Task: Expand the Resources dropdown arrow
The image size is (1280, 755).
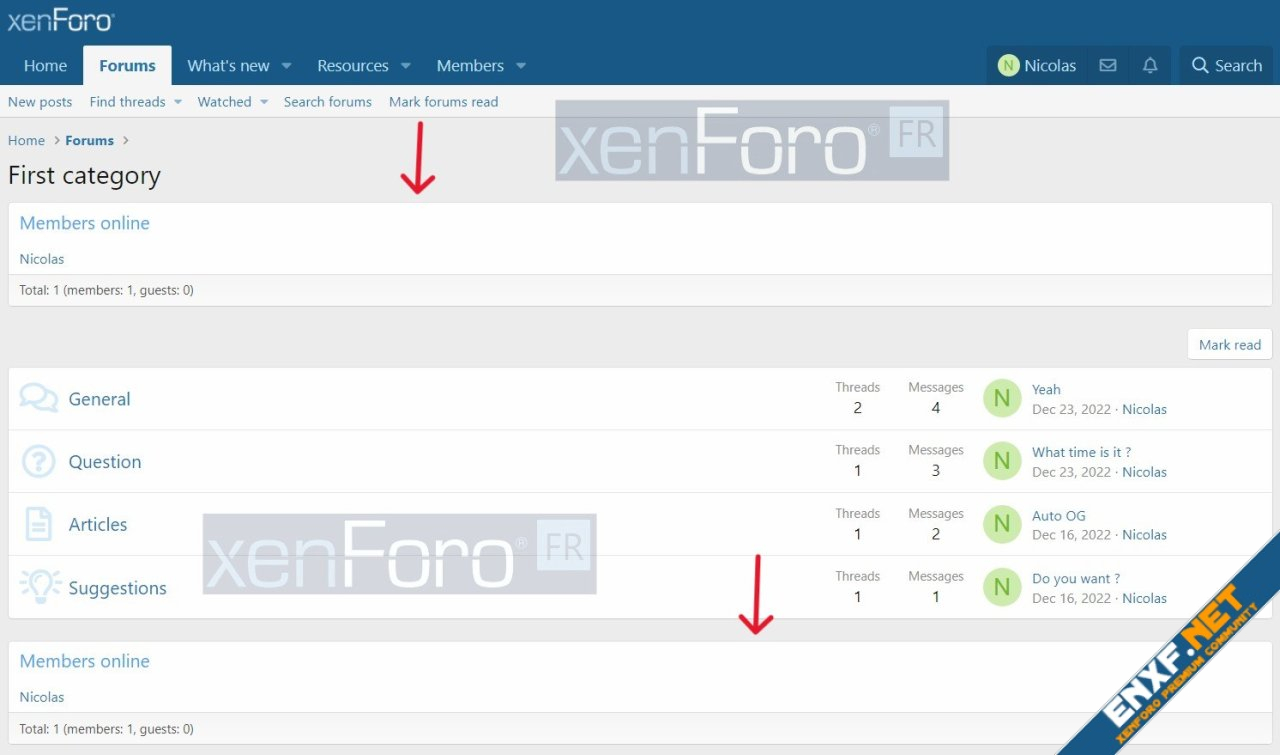Action: [406, 66]
